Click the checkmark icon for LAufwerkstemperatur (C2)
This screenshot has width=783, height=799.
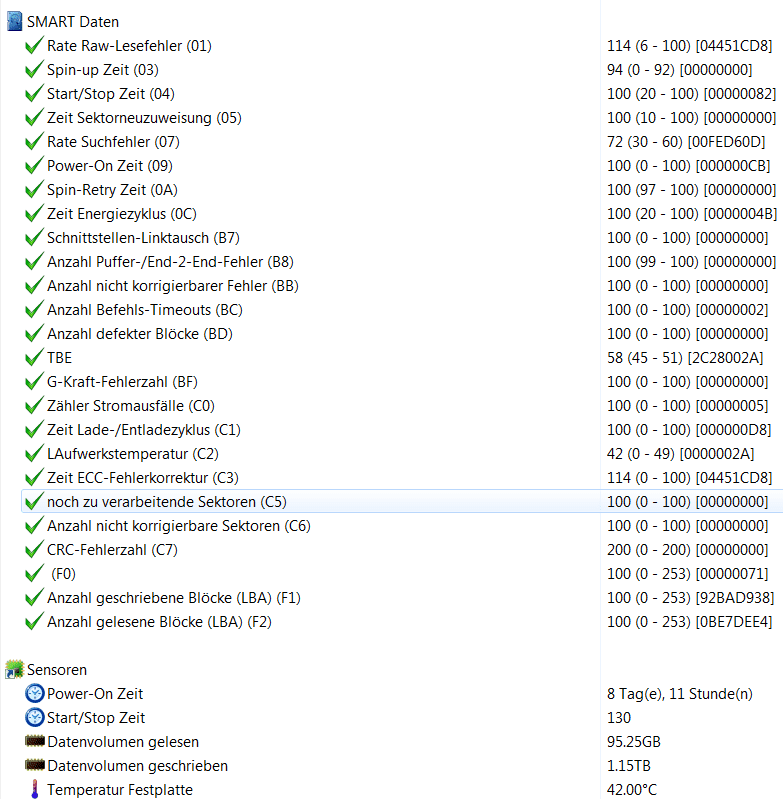34,453
